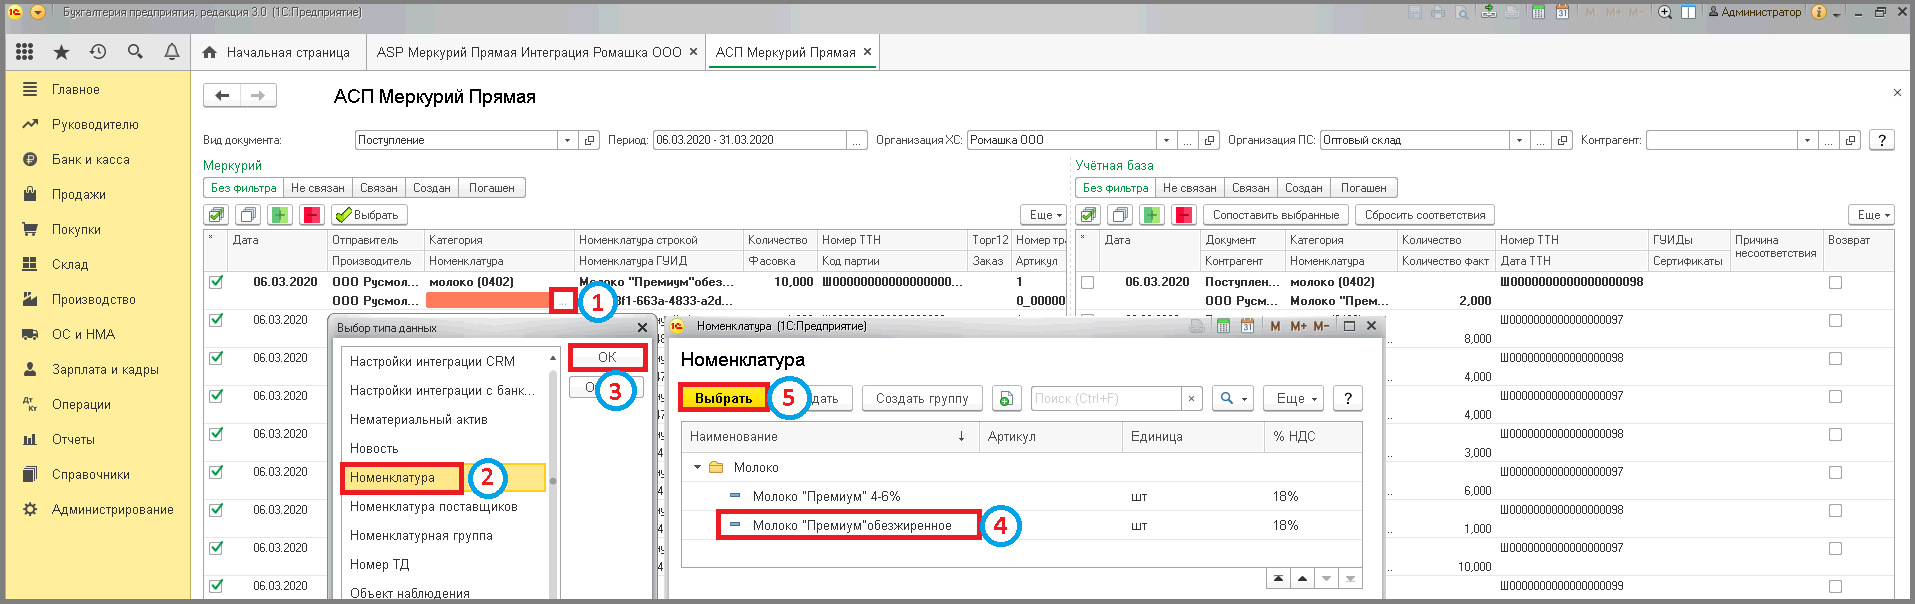This screenshot has height=604, width=1915.
Task: Uncheck all rows in Меркурий table
Action: pos(248,215)
